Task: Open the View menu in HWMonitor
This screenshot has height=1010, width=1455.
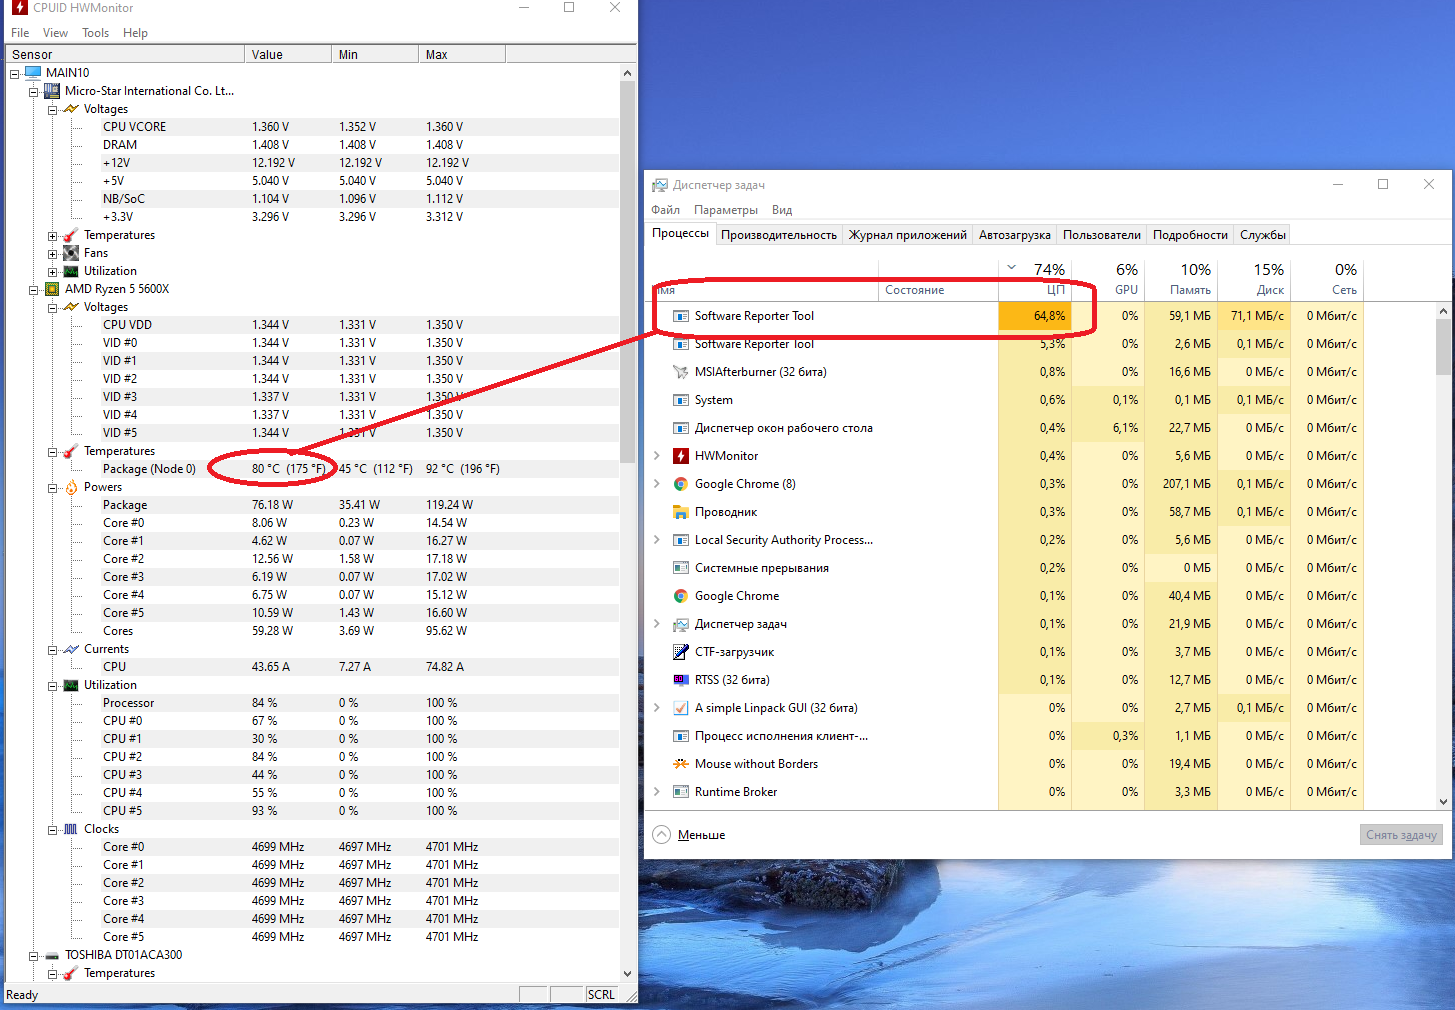Action: point(56,33)
